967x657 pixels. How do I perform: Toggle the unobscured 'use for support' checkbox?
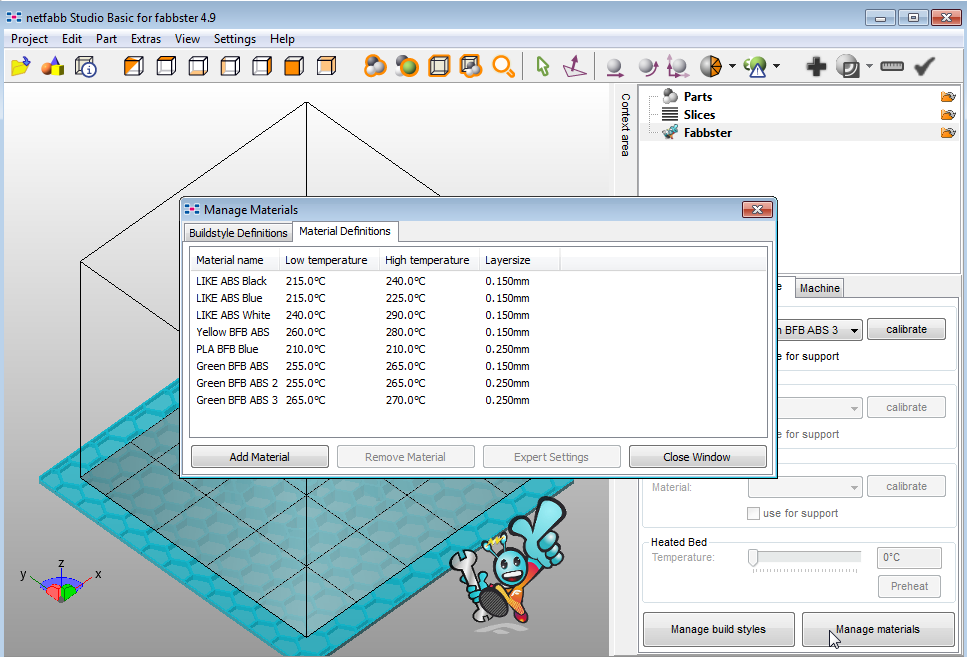(754, 514)
